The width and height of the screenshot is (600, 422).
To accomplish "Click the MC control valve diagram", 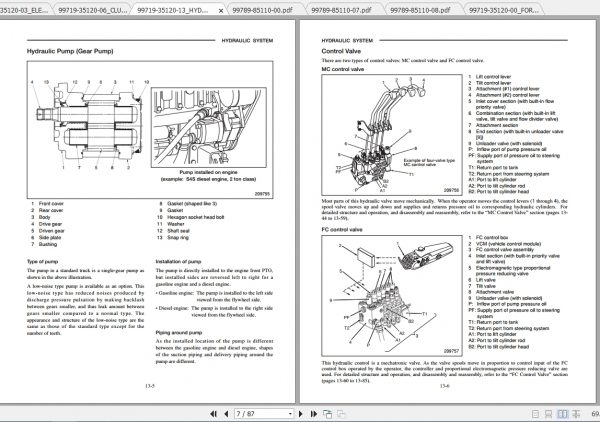I will pos(392,135).
